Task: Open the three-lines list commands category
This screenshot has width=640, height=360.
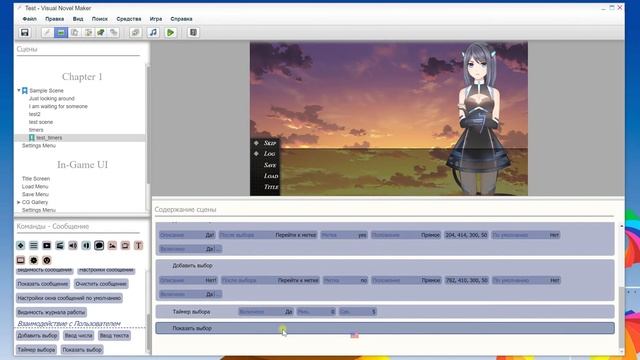Action: pos(33,245)
